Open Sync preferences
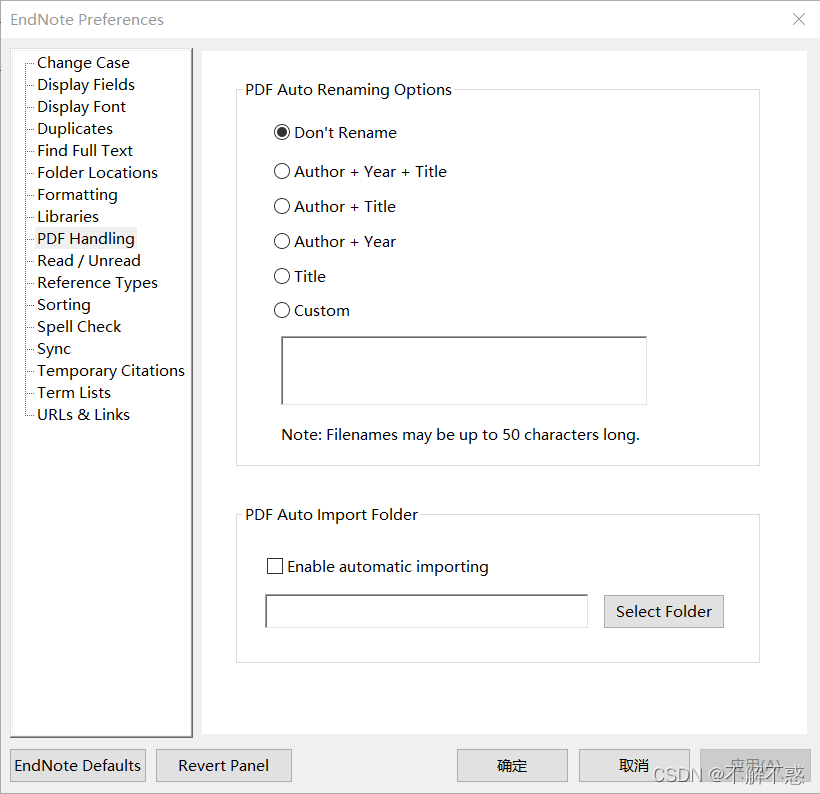Viewport: 820px width, 794px height. tap(54, 348)
